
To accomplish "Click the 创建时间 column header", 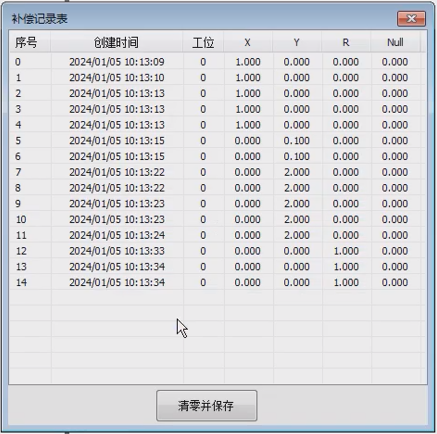I will (x=116, y=42).
